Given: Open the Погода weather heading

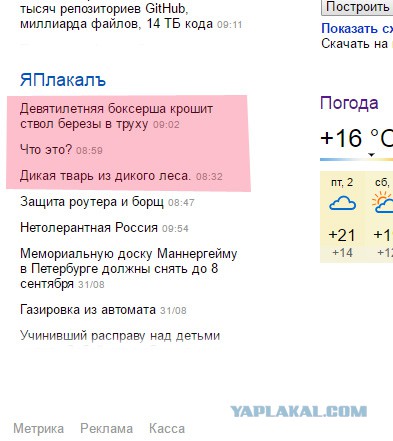Looking at the screenshot, I should coord(349,103).
